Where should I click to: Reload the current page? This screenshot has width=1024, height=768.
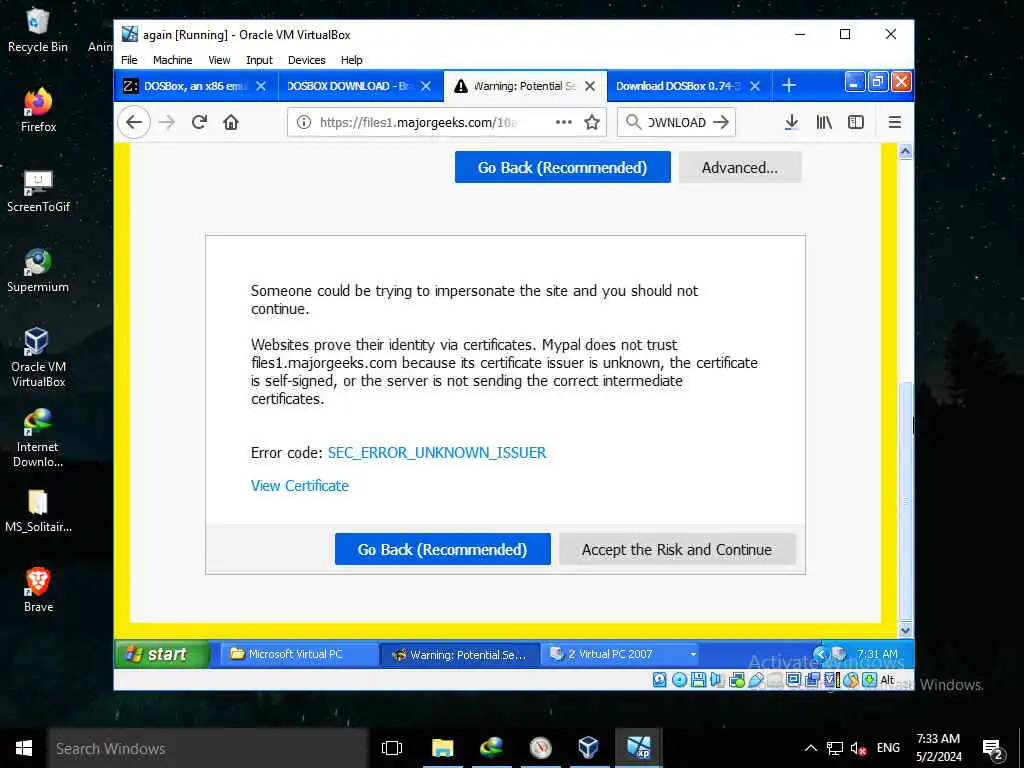click(199, 122)
